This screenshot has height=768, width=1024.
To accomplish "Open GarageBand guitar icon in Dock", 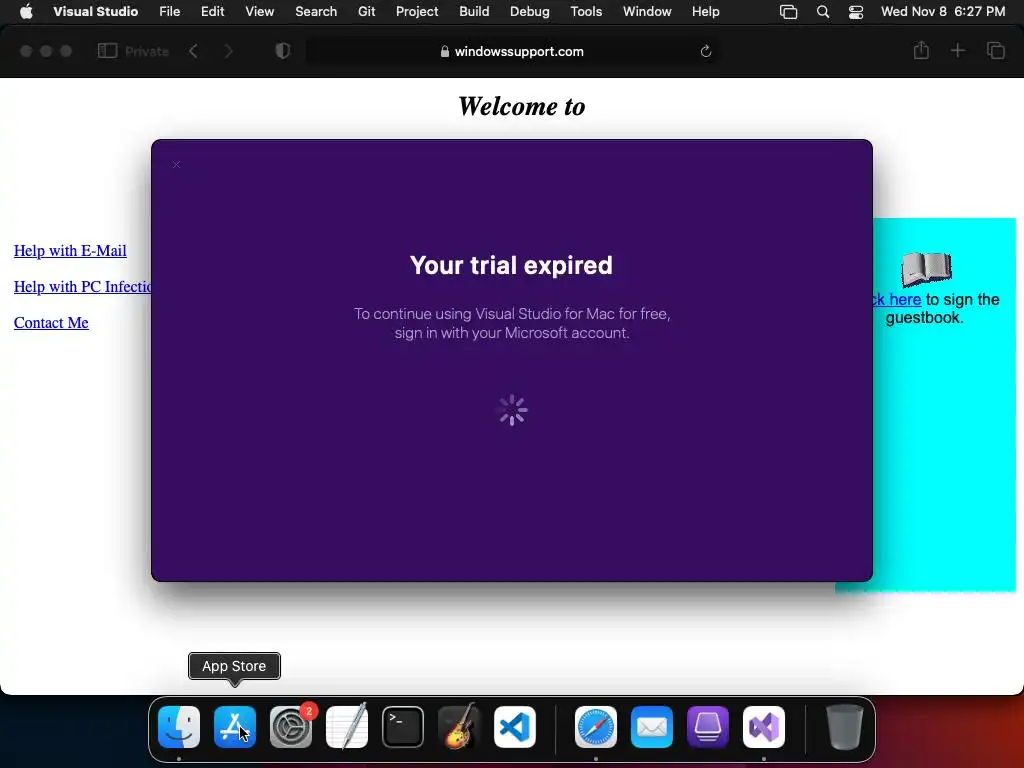I will click(x=459, y=727).
